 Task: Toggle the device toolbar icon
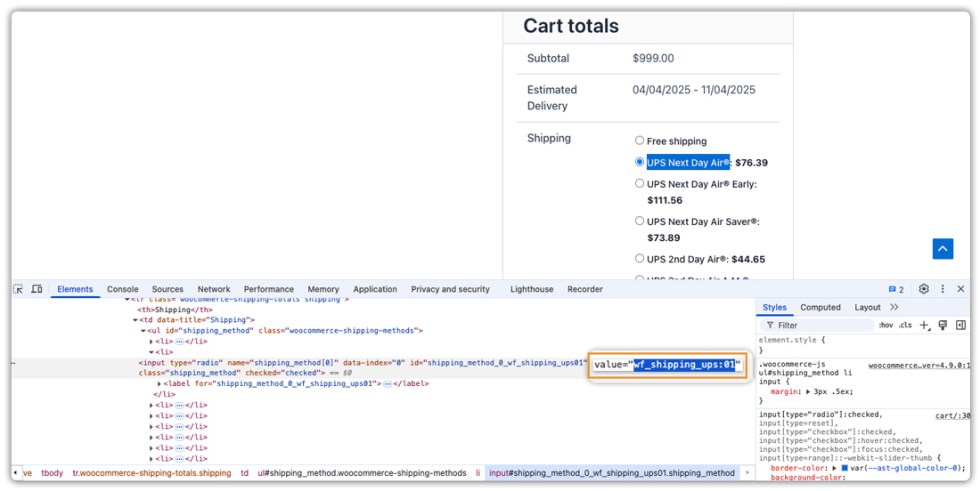coord(36,289)
